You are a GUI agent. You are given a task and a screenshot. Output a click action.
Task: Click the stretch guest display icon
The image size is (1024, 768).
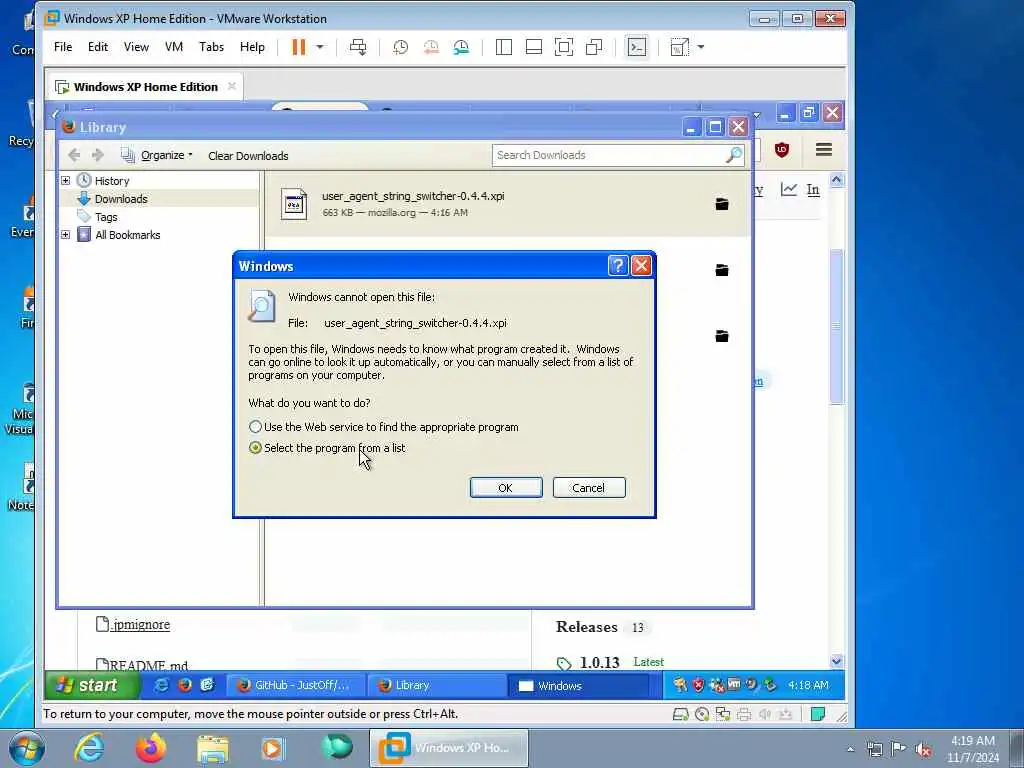679,47
